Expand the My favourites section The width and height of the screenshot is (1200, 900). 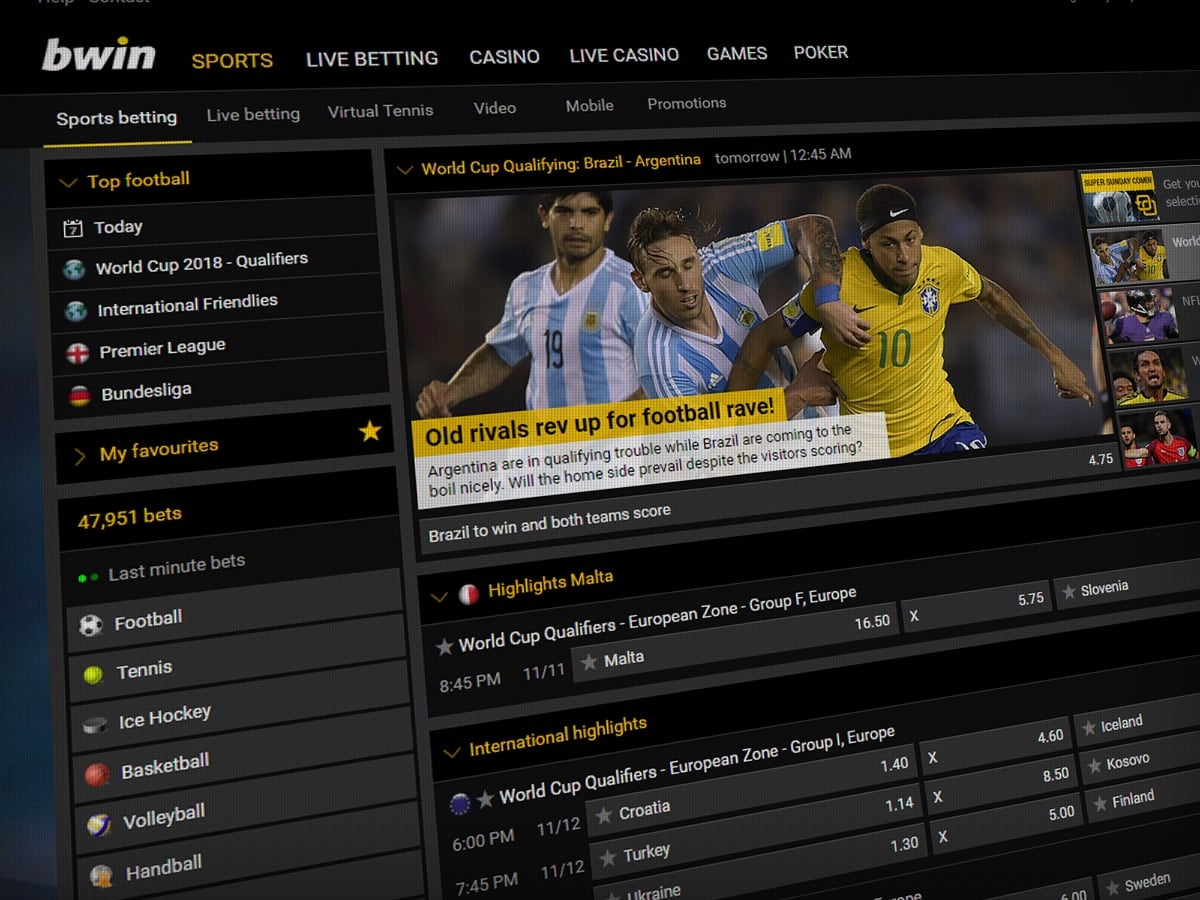click(x=80, y=456)
